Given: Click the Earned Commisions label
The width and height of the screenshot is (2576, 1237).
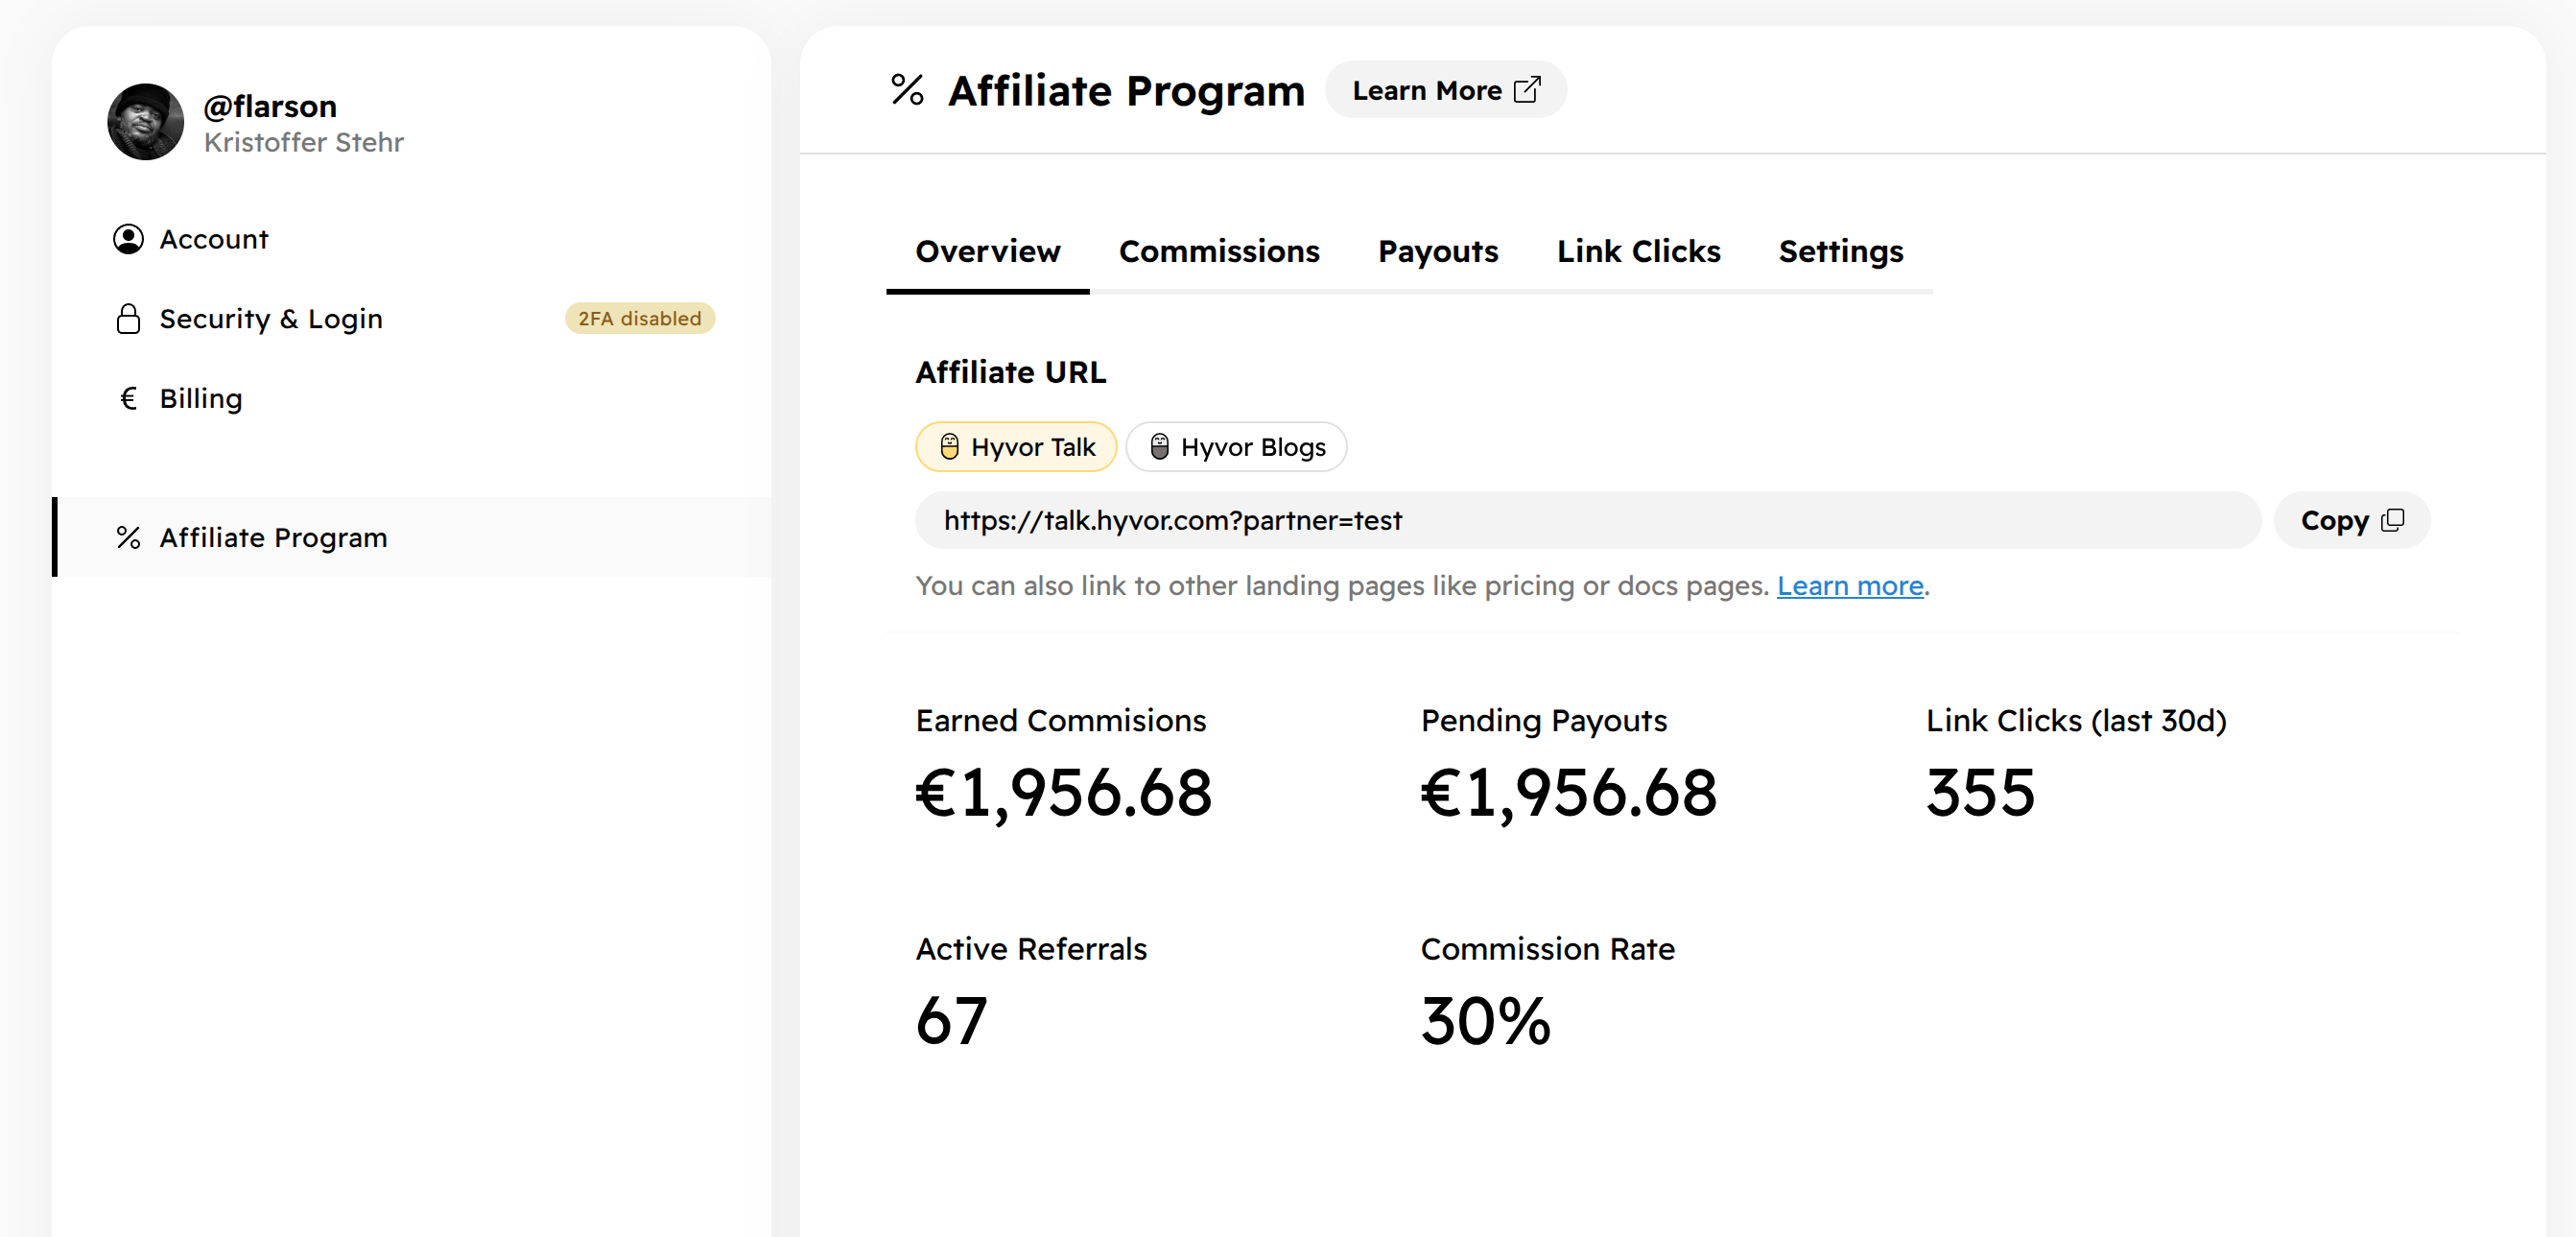Looking at the screenshot, I should click(x=1061, y=721).
